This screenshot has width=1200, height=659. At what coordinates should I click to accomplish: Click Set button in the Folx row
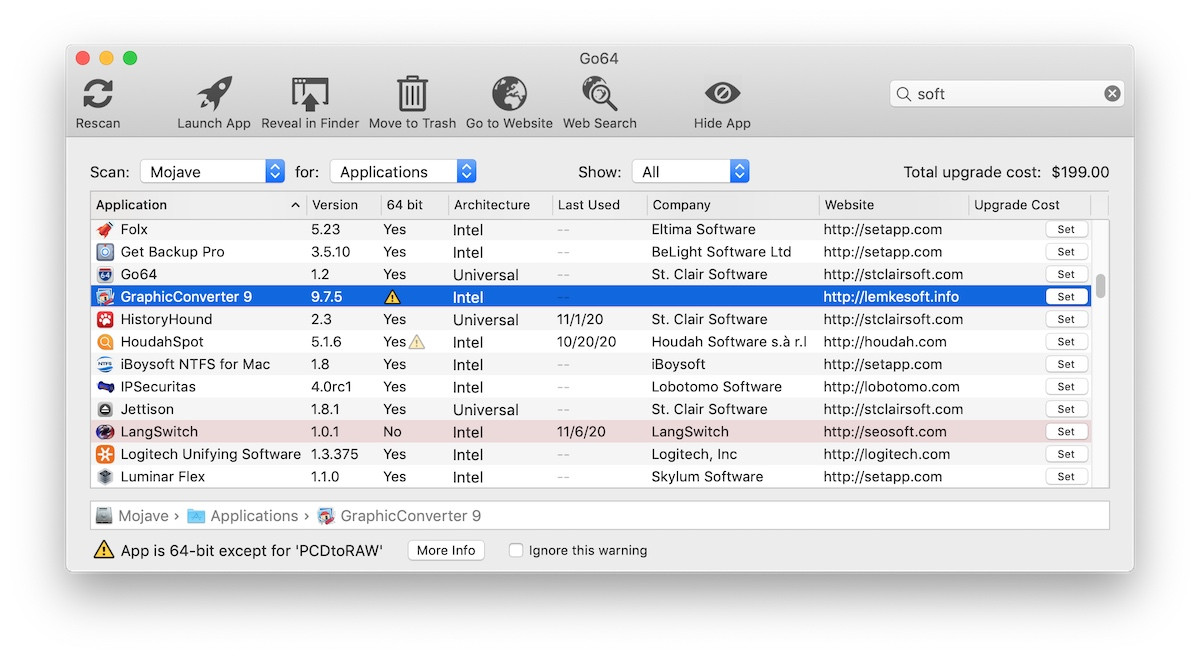1066,229
